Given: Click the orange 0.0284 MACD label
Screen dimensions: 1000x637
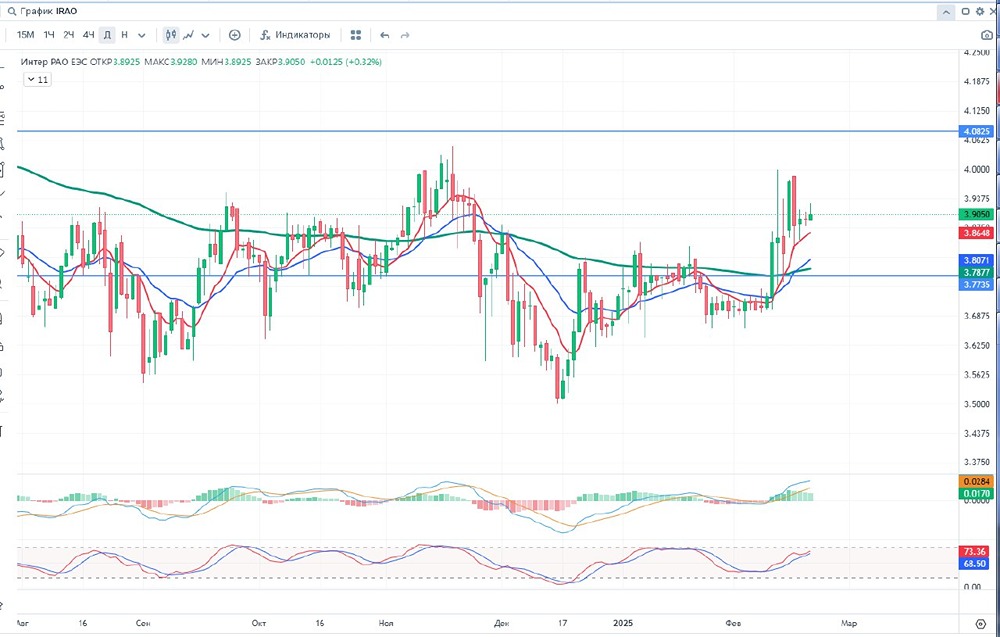Looking at the screenshot, I should [978, 481].
